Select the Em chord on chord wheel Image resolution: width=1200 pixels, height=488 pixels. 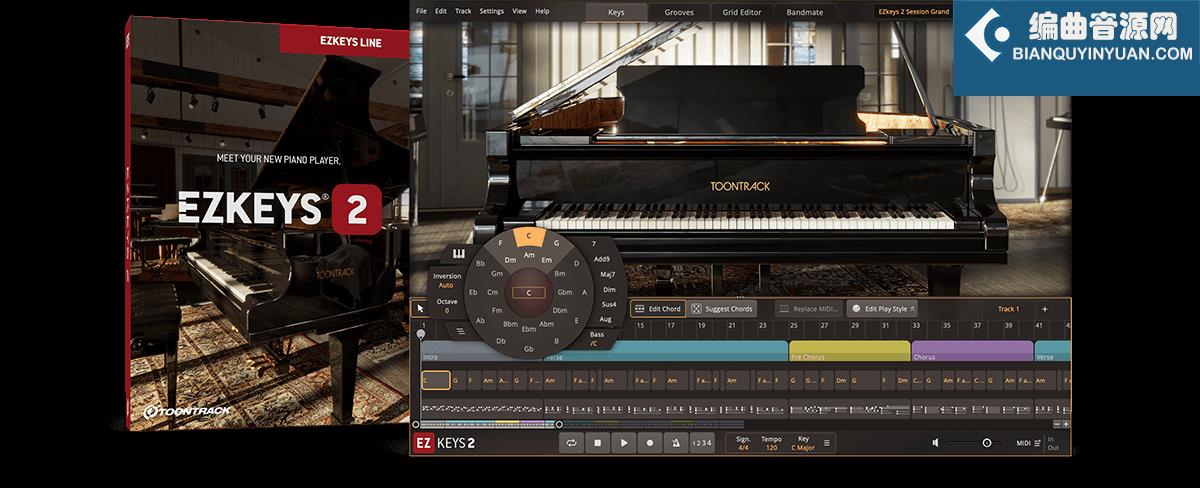(x=547, y=260)
